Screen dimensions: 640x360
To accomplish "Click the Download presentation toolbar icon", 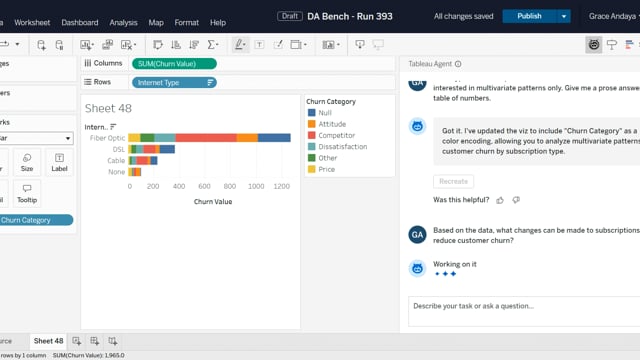I will (x=360, y=44).
